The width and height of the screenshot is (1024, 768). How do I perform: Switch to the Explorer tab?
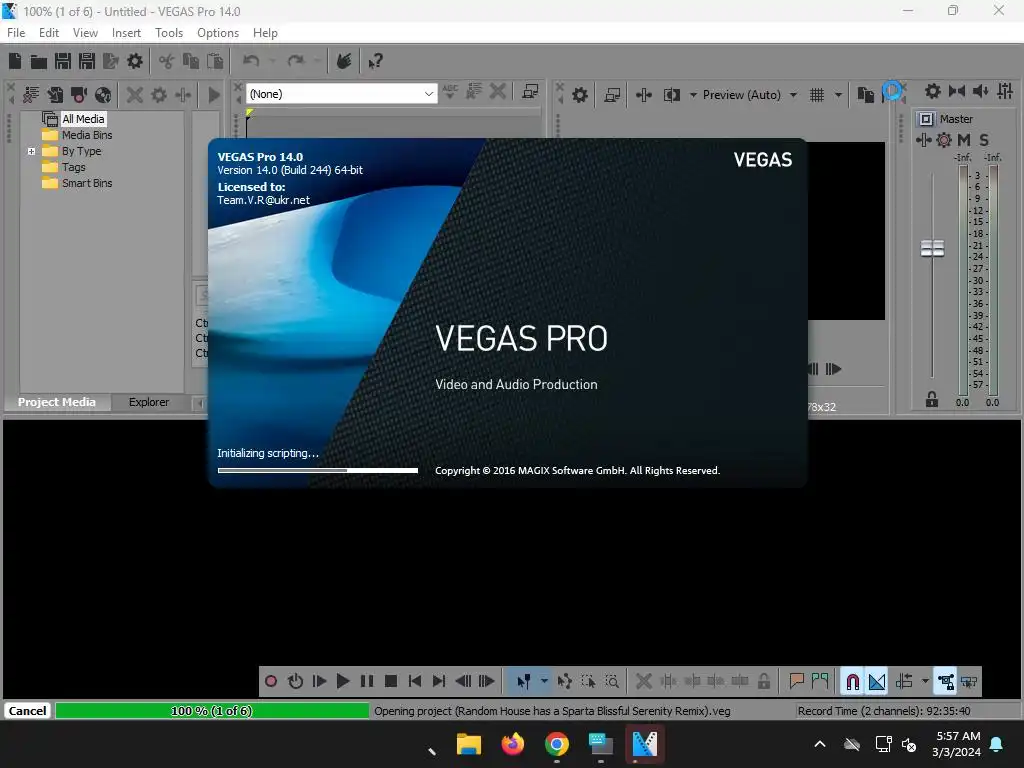pyautogui.click(x=149, y=402)
